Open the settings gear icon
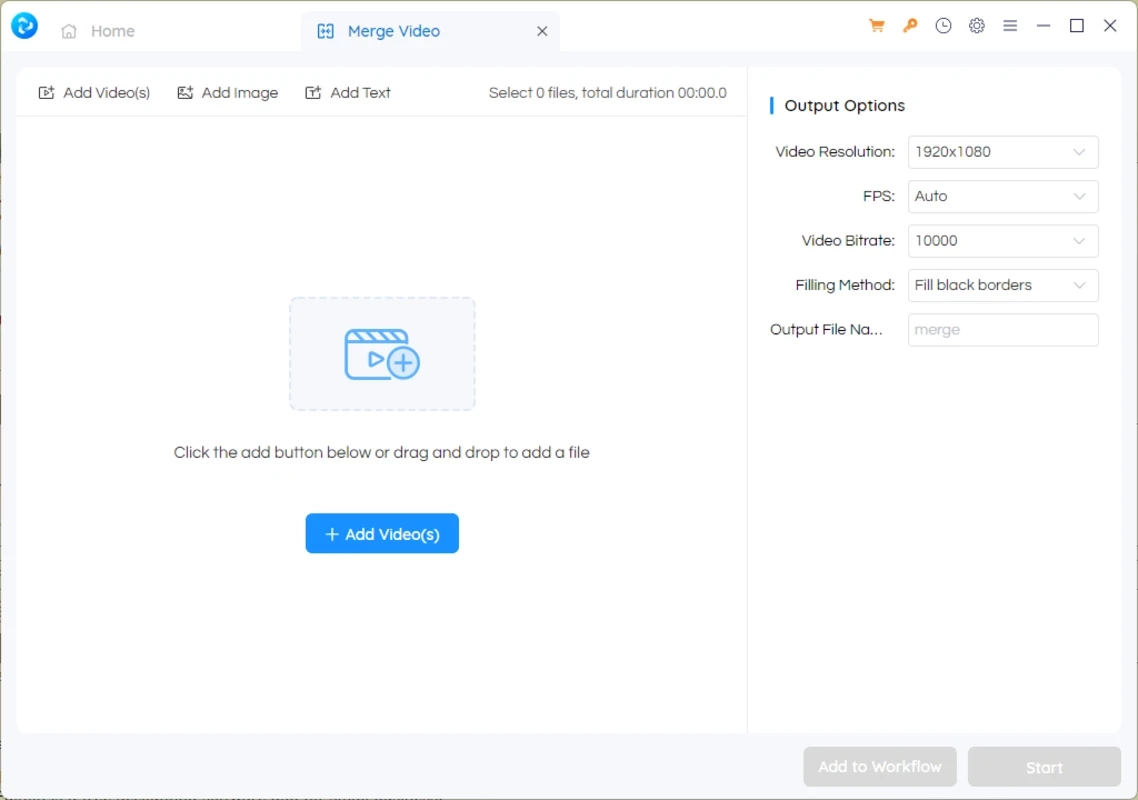Image resolution: width=1138 pixels, height=800 pixels. click(x=977, y=27)
